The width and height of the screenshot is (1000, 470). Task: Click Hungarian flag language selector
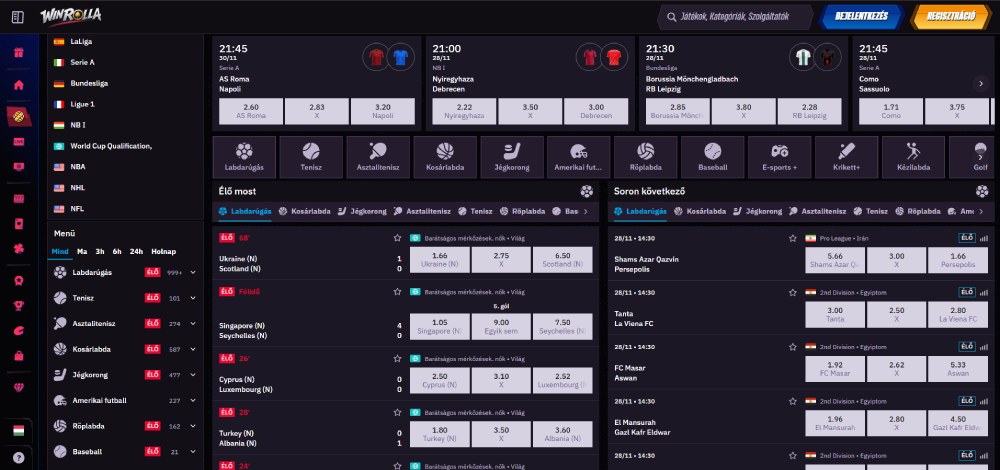tap(18, 430)
